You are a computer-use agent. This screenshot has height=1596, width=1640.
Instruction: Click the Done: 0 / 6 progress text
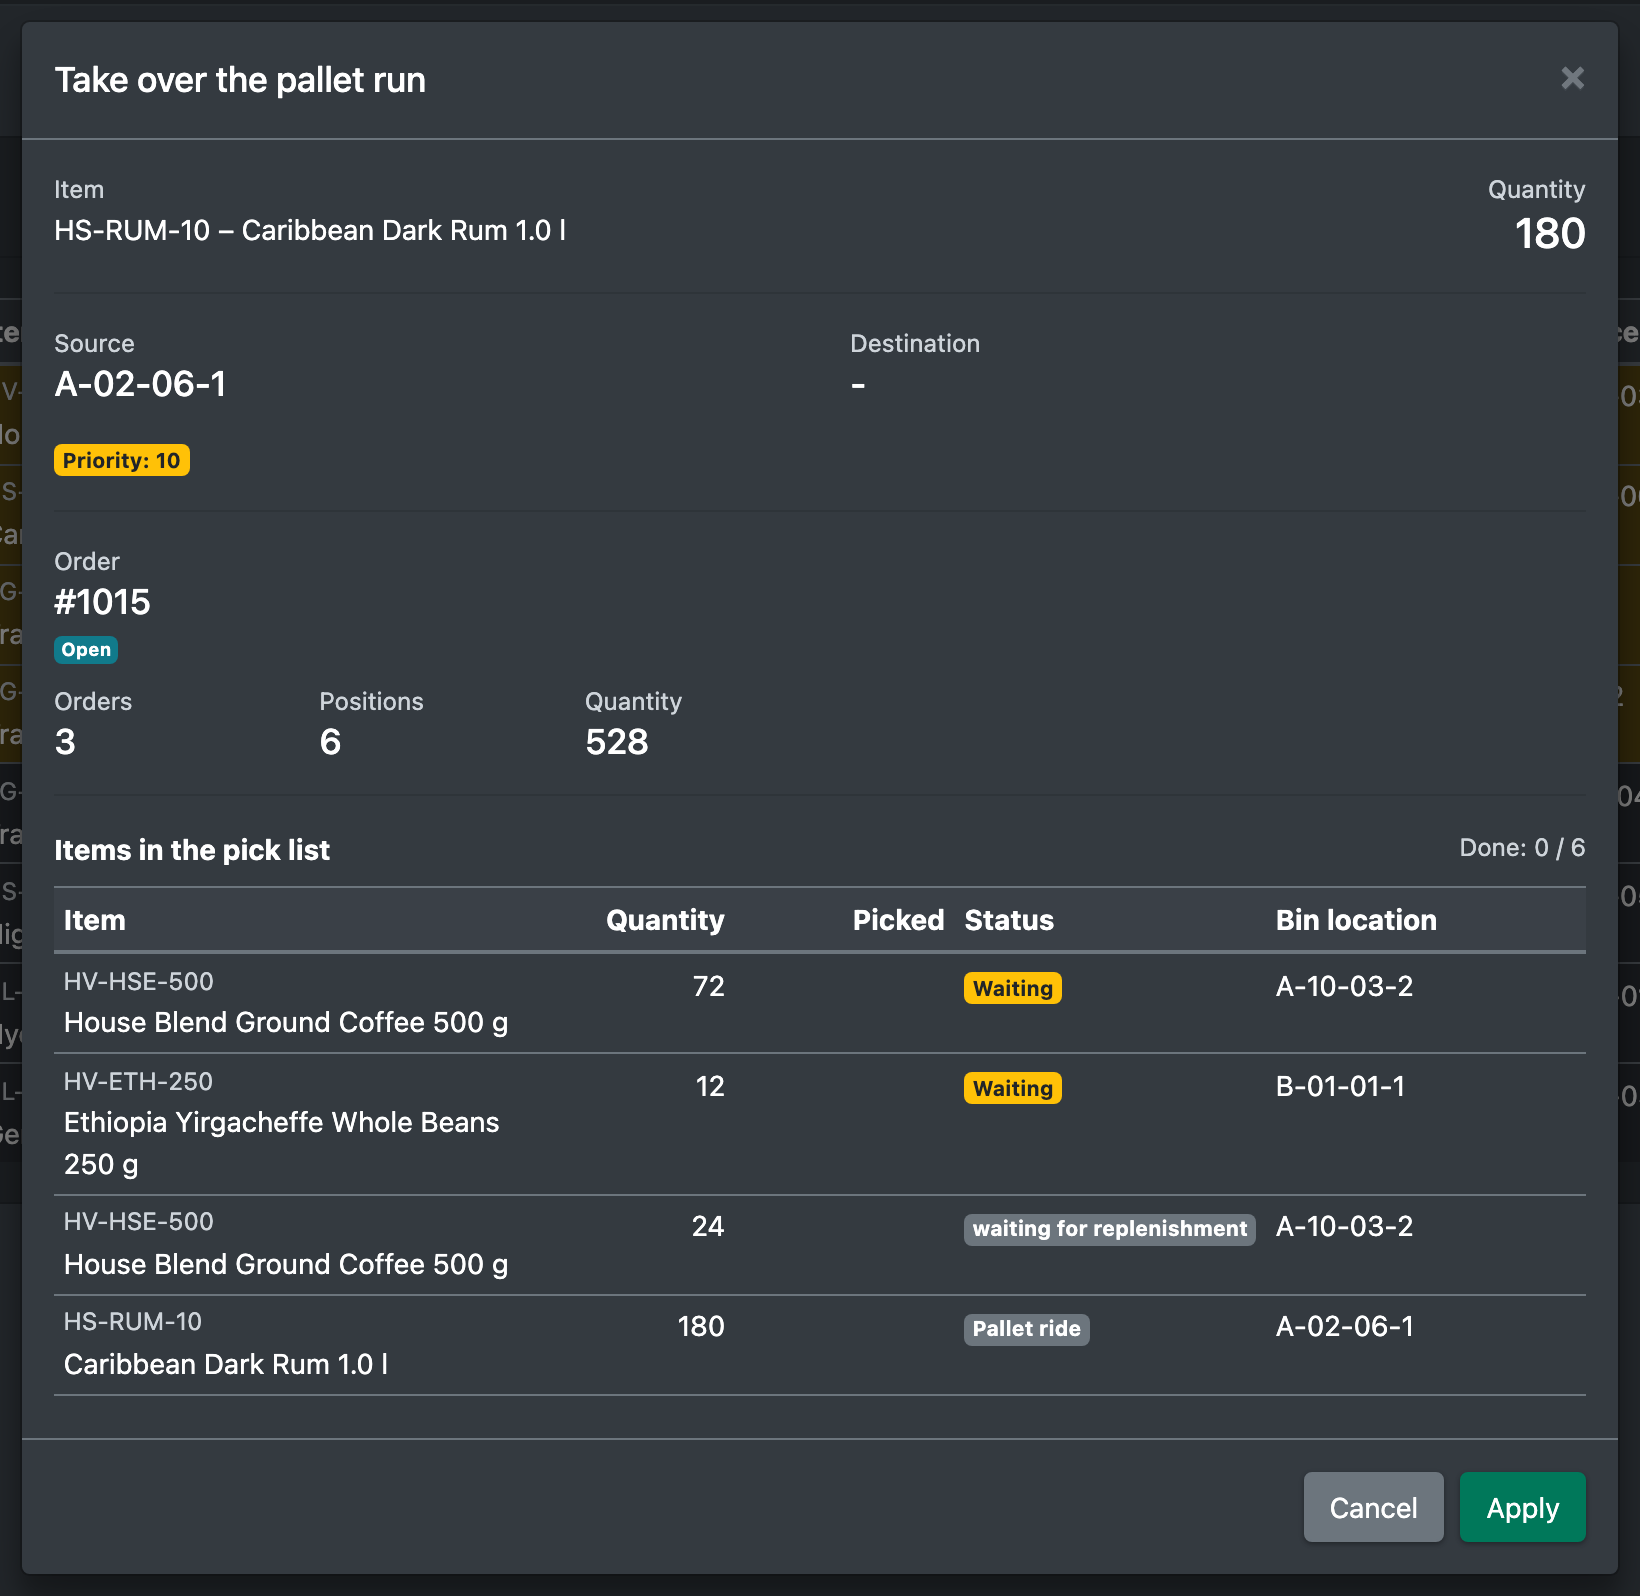[x=1522, y=848]
